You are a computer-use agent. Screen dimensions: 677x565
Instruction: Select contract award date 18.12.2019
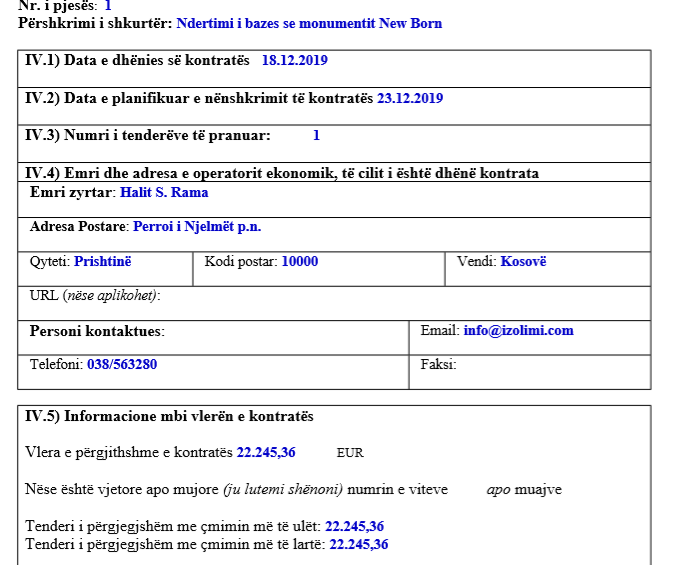(x=294, y=60)
